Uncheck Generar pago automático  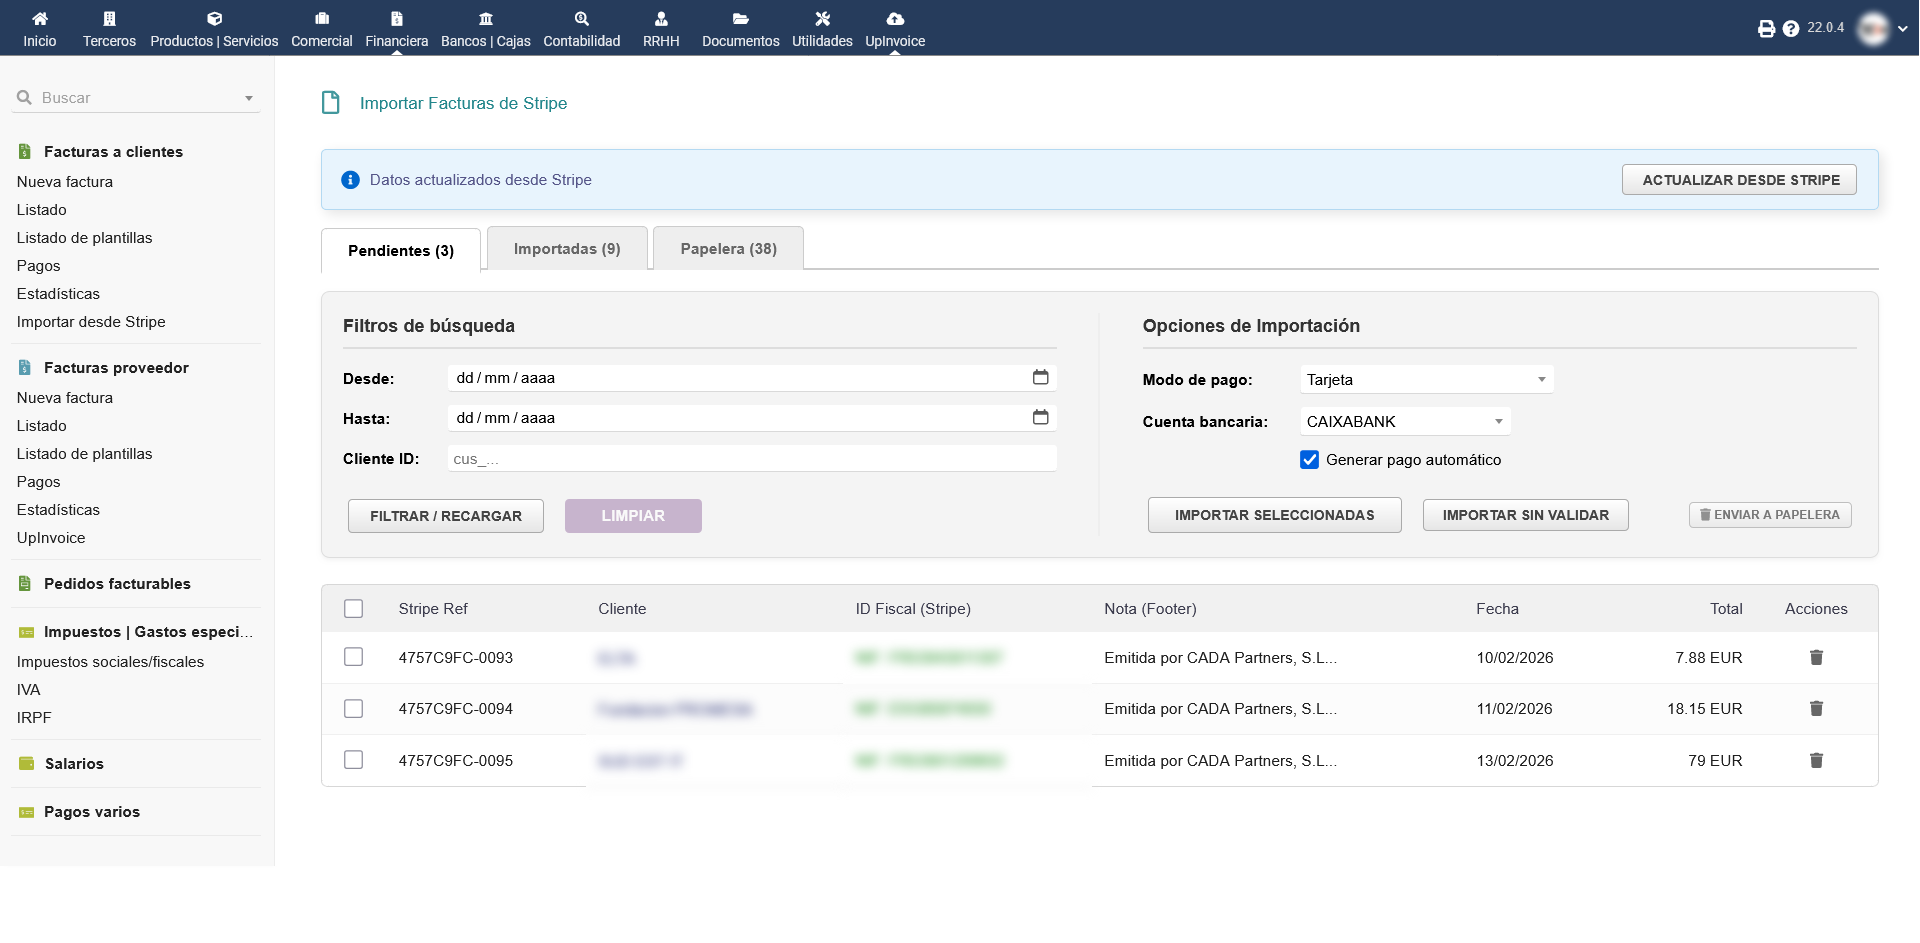(x=1309, y=460)
